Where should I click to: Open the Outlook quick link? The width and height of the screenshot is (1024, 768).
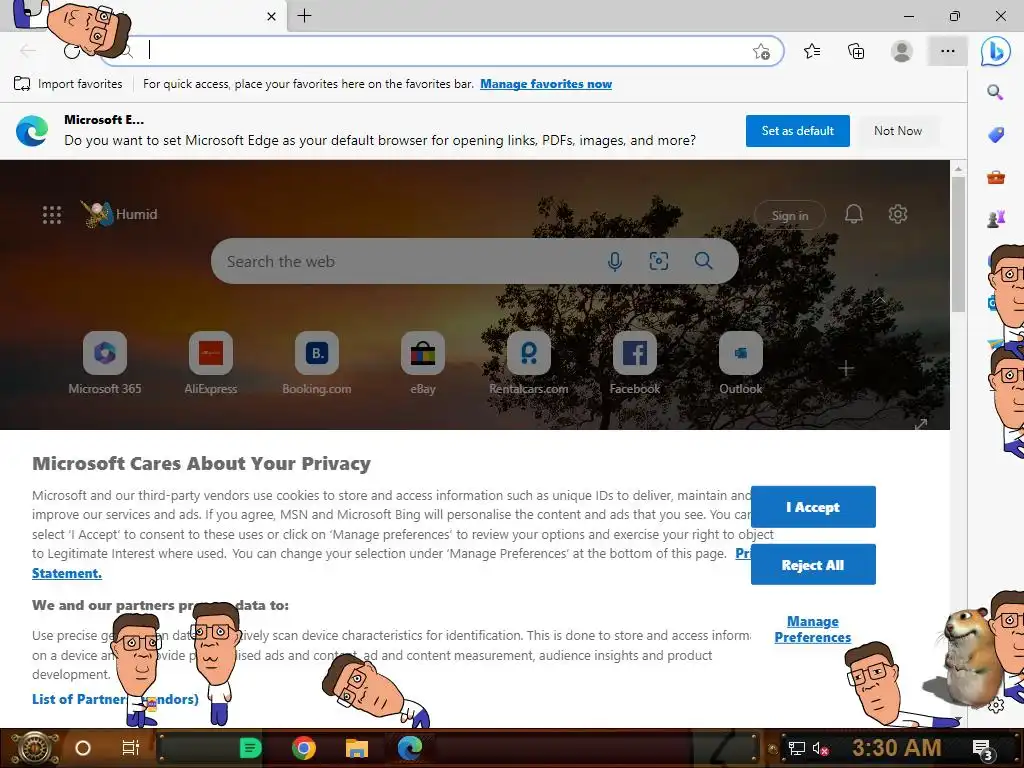741,363
